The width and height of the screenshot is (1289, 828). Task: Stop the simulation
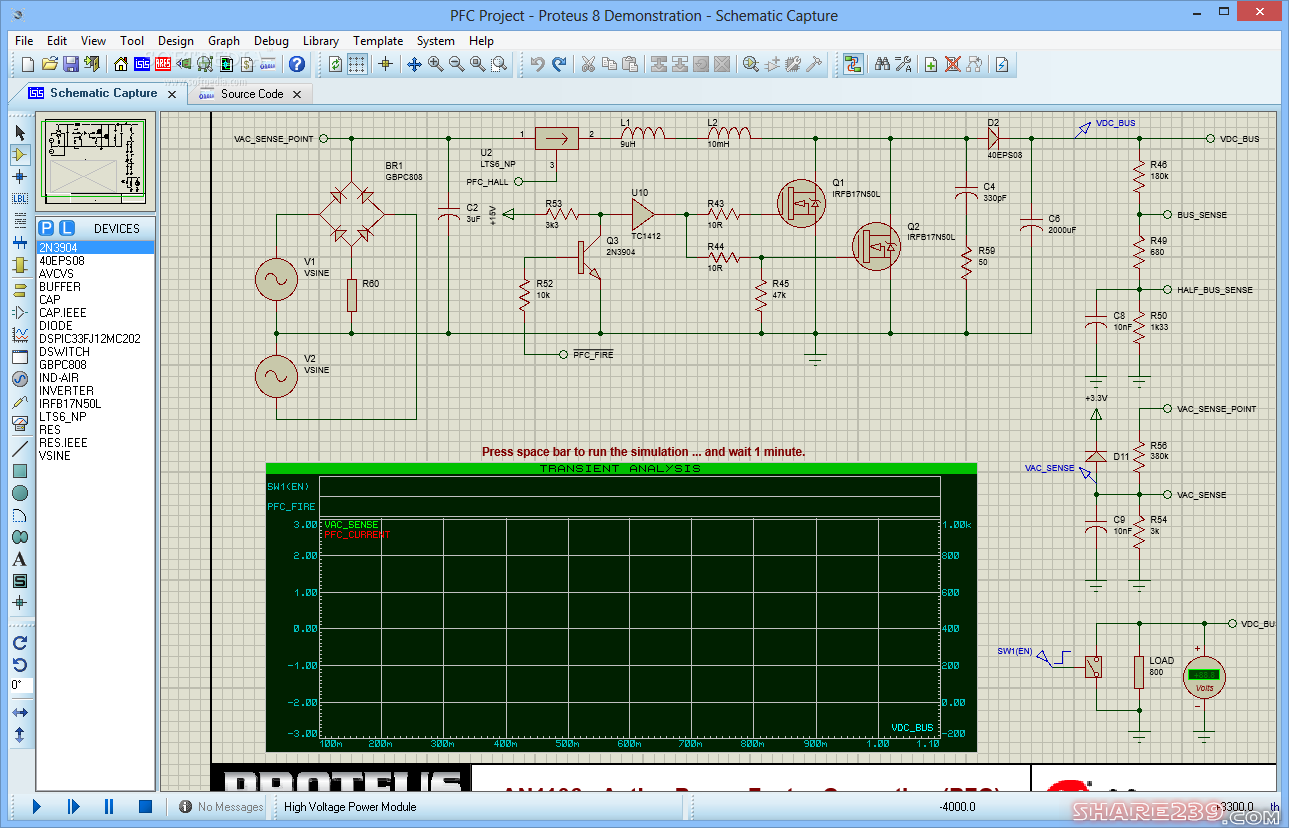click(x=145, y=806)
